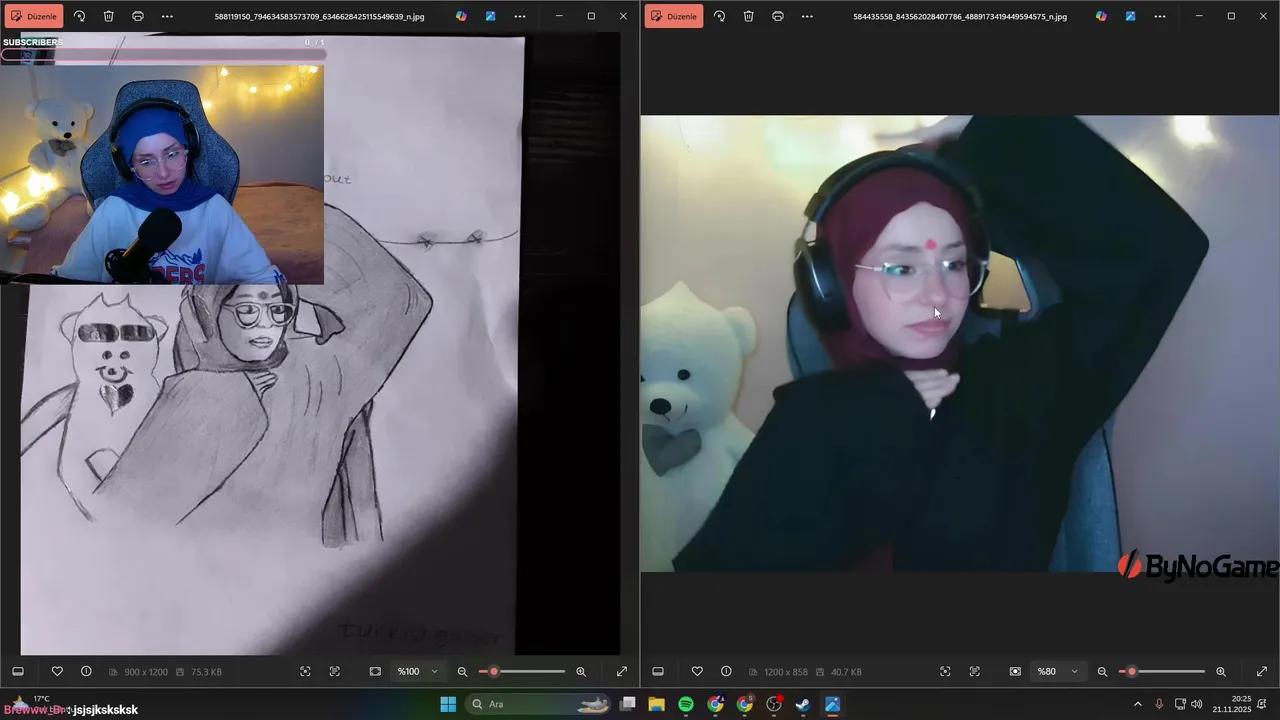Viewport: 1280px width, 720px height.
Task: Open volume control in system tray
Action: (x=1197, y=704)
